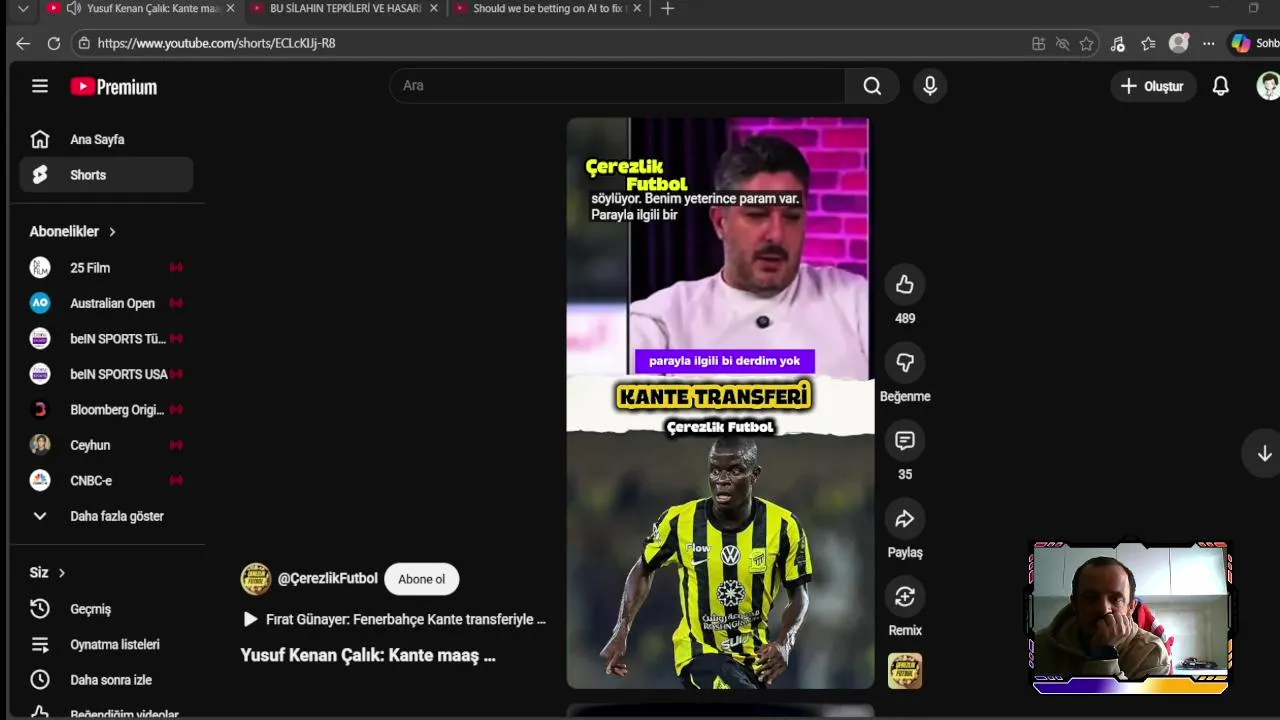Open the browser favorites list

(x=1148, y=44)
